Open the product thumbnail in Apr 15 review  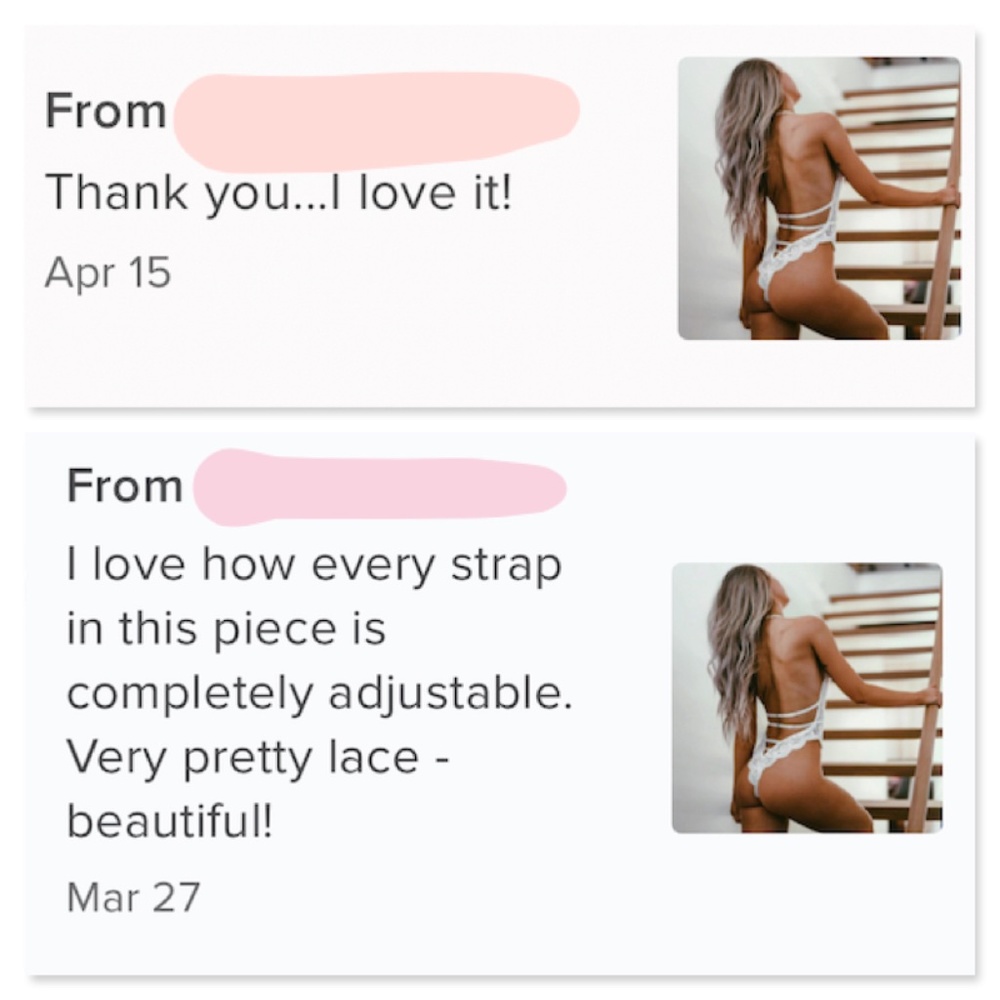coord(818,198)
